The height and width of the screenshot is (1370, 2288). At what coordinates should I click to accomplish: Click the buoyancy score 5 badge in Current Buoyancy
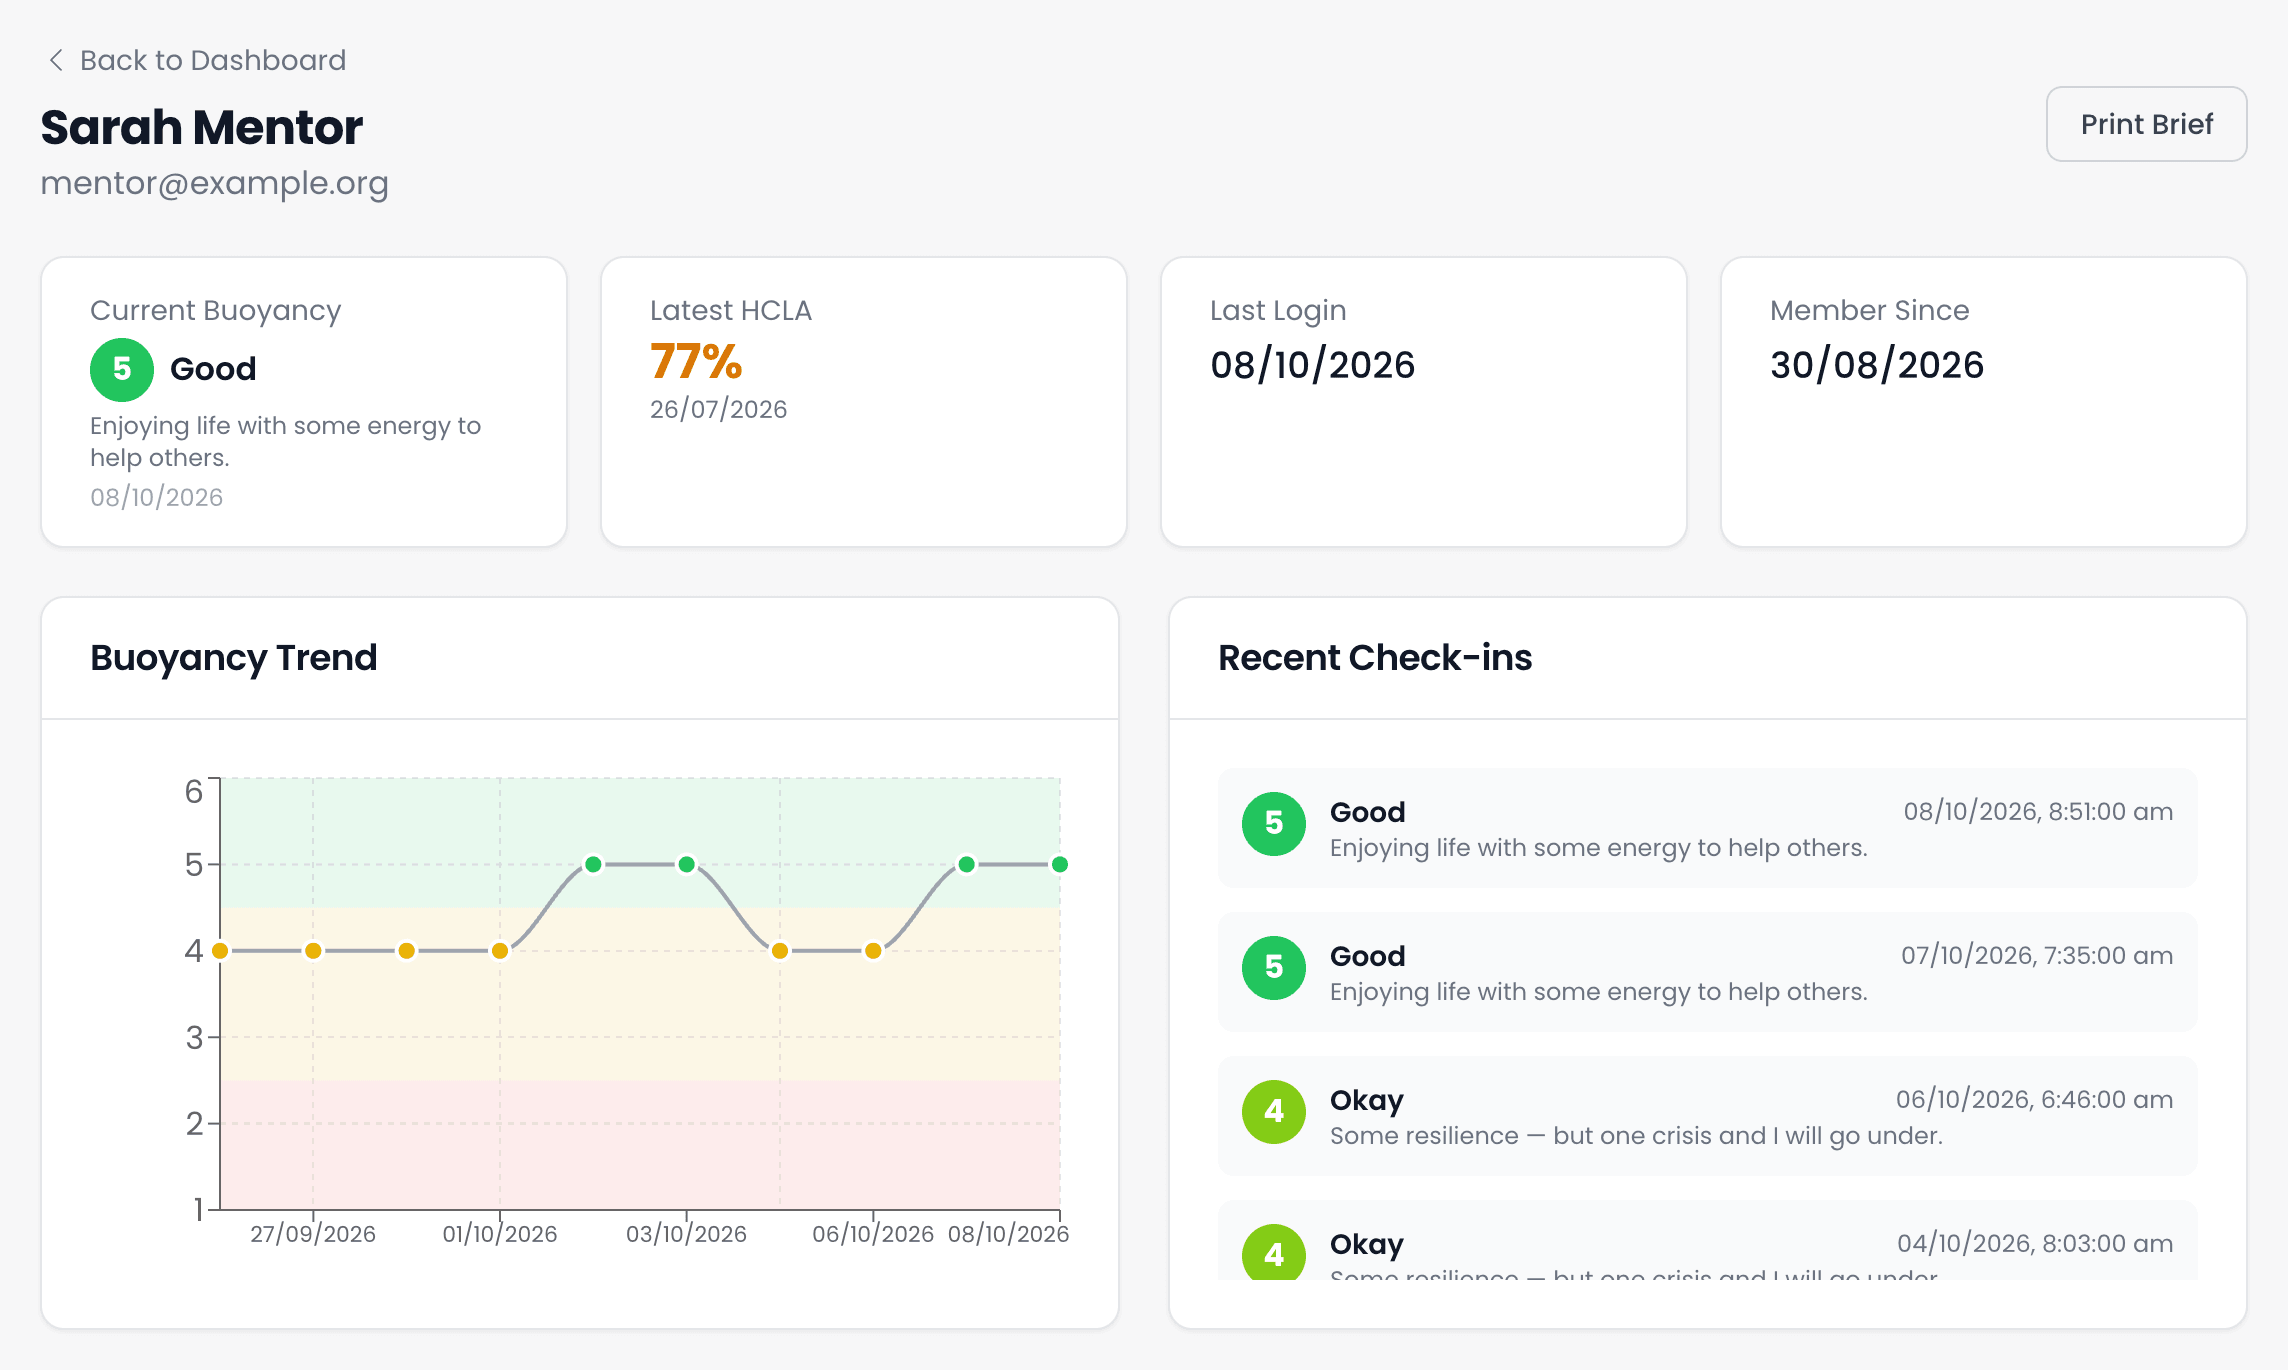coord(122,369)
